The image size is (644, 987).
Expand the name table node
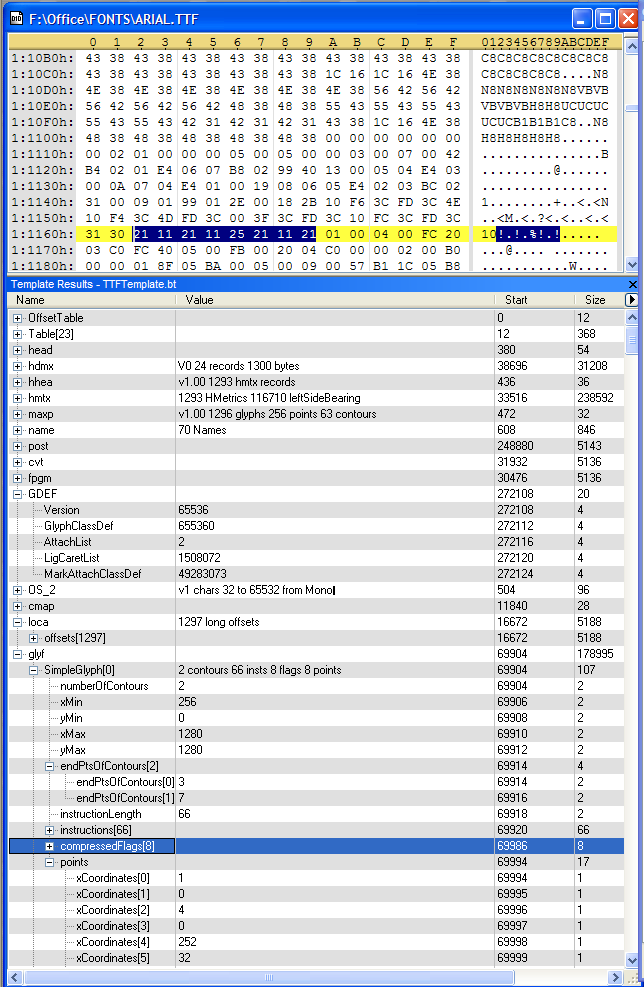point(18,431)
